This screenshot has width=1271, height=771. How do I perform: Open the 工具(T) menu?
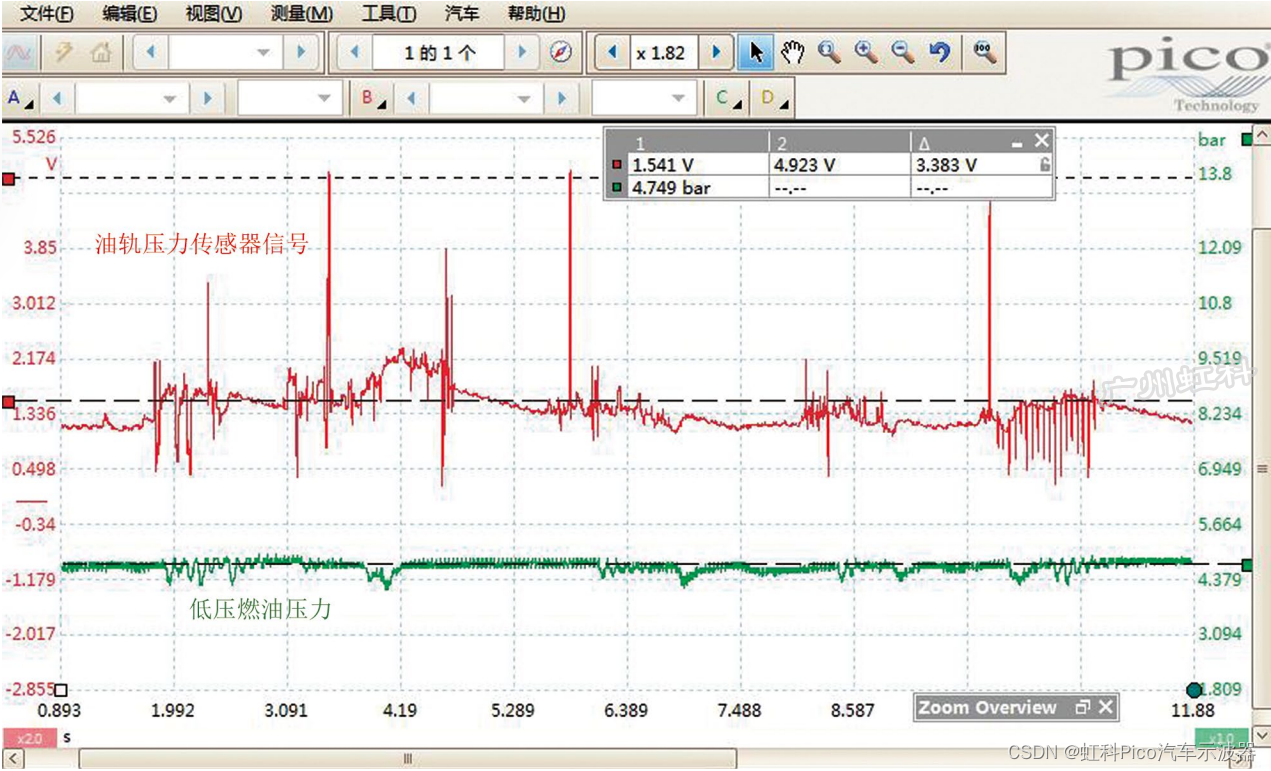click(389, 14)
